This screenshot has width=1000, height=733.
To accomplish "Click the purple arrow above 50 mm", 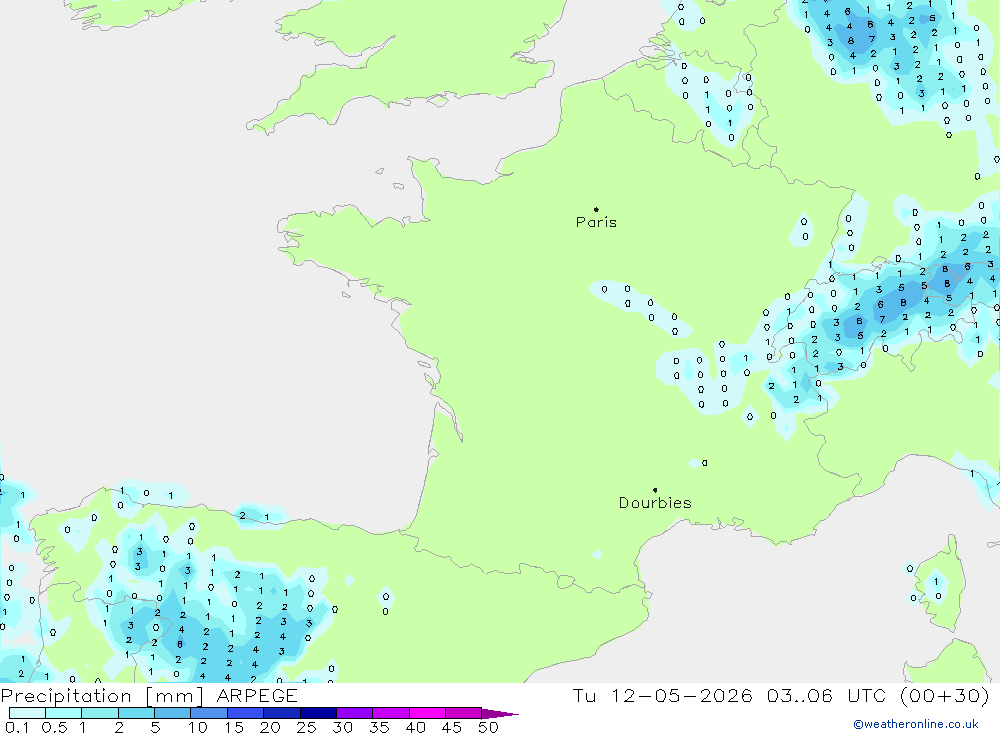I will point(500,714).
